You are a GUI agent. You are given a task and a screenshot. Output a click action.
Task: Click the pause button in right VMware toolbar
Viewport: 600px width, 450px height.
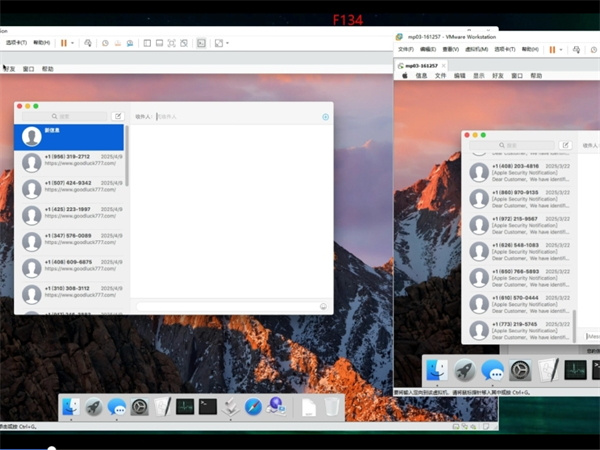pyautogui.click(x=551, y=49)
